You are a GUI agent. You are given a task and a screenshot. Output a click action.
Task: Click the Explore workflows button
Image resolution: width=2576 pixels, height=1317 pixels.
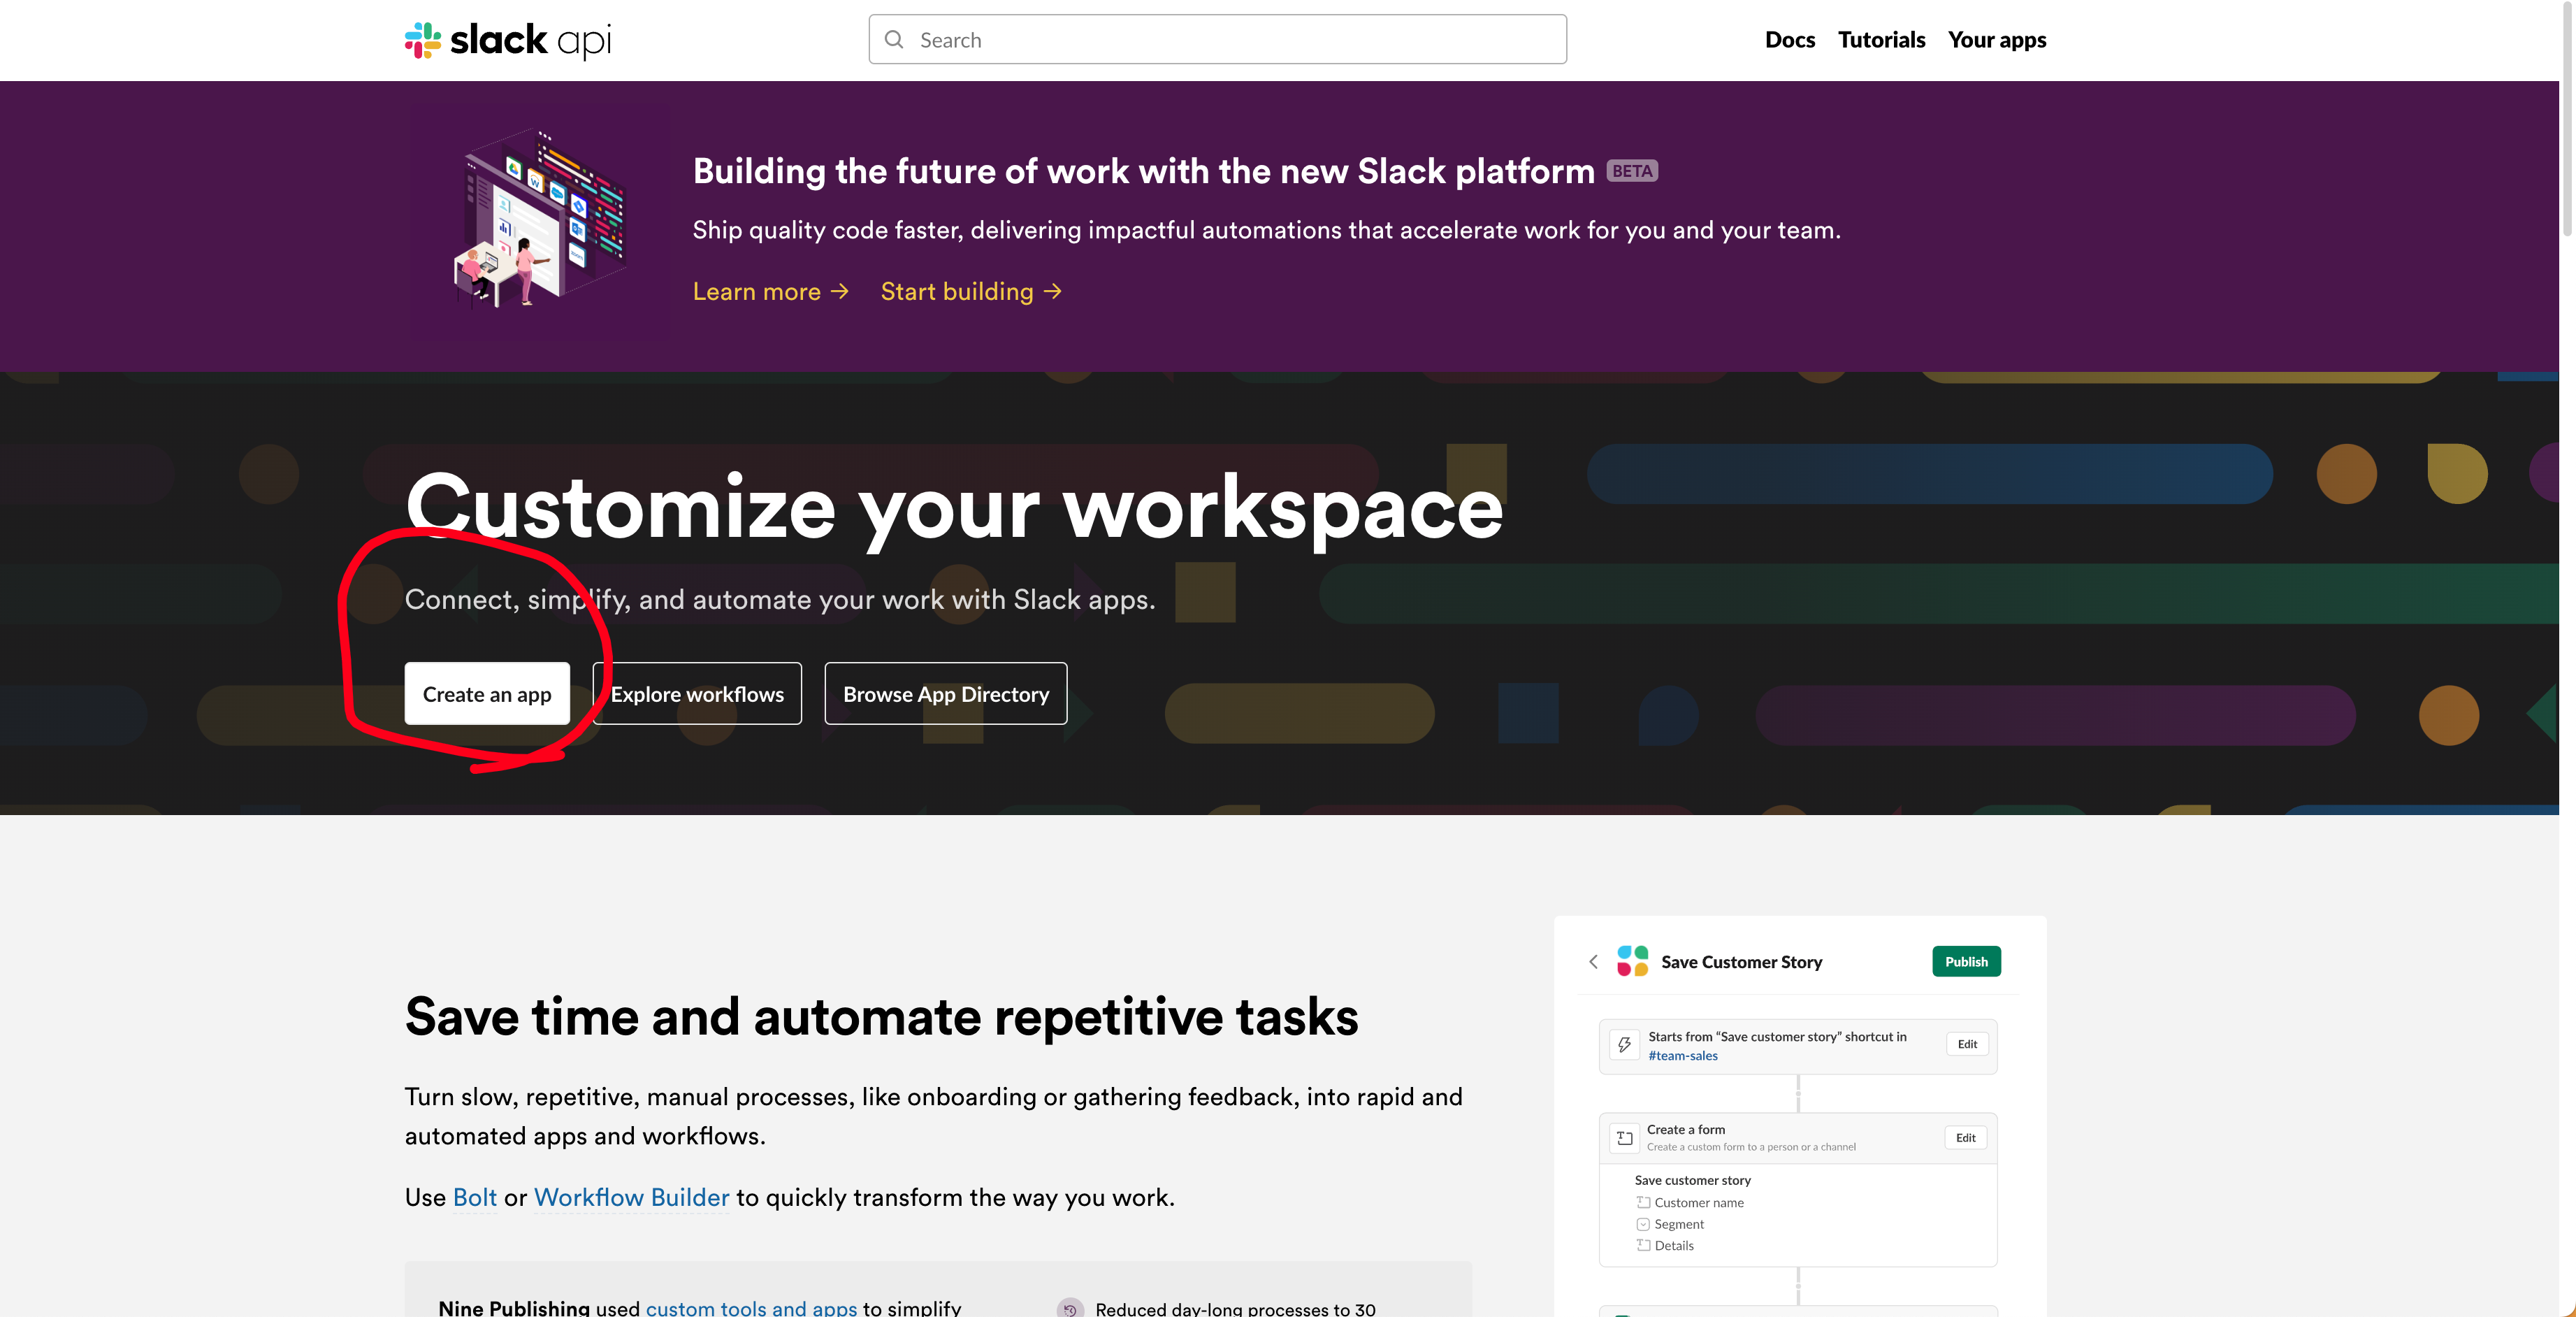[697, 693]
